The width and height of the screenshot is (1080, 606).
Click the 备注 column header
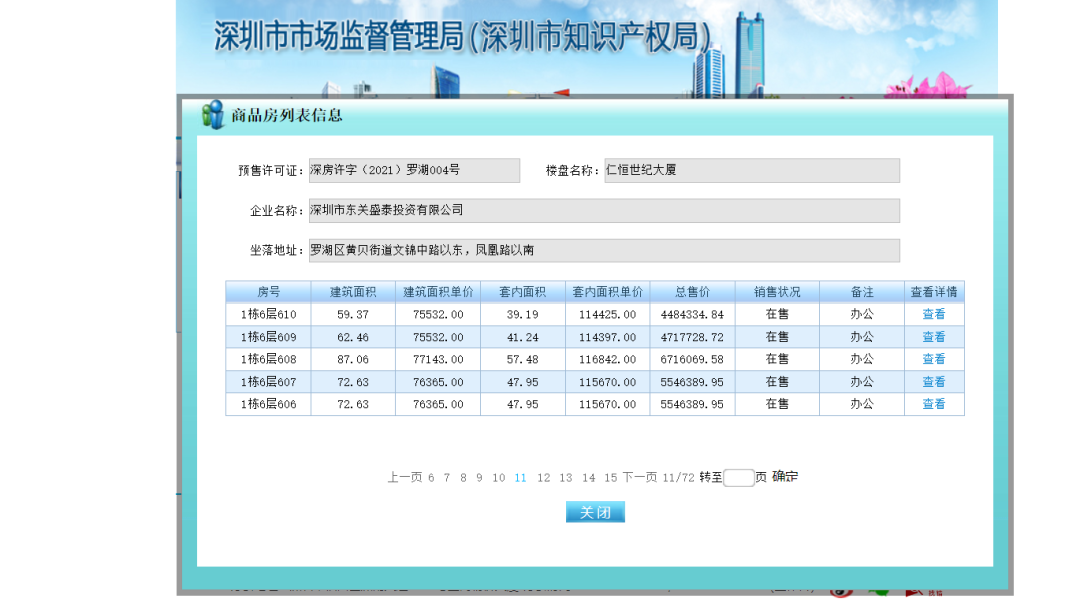tap(862, 292)
